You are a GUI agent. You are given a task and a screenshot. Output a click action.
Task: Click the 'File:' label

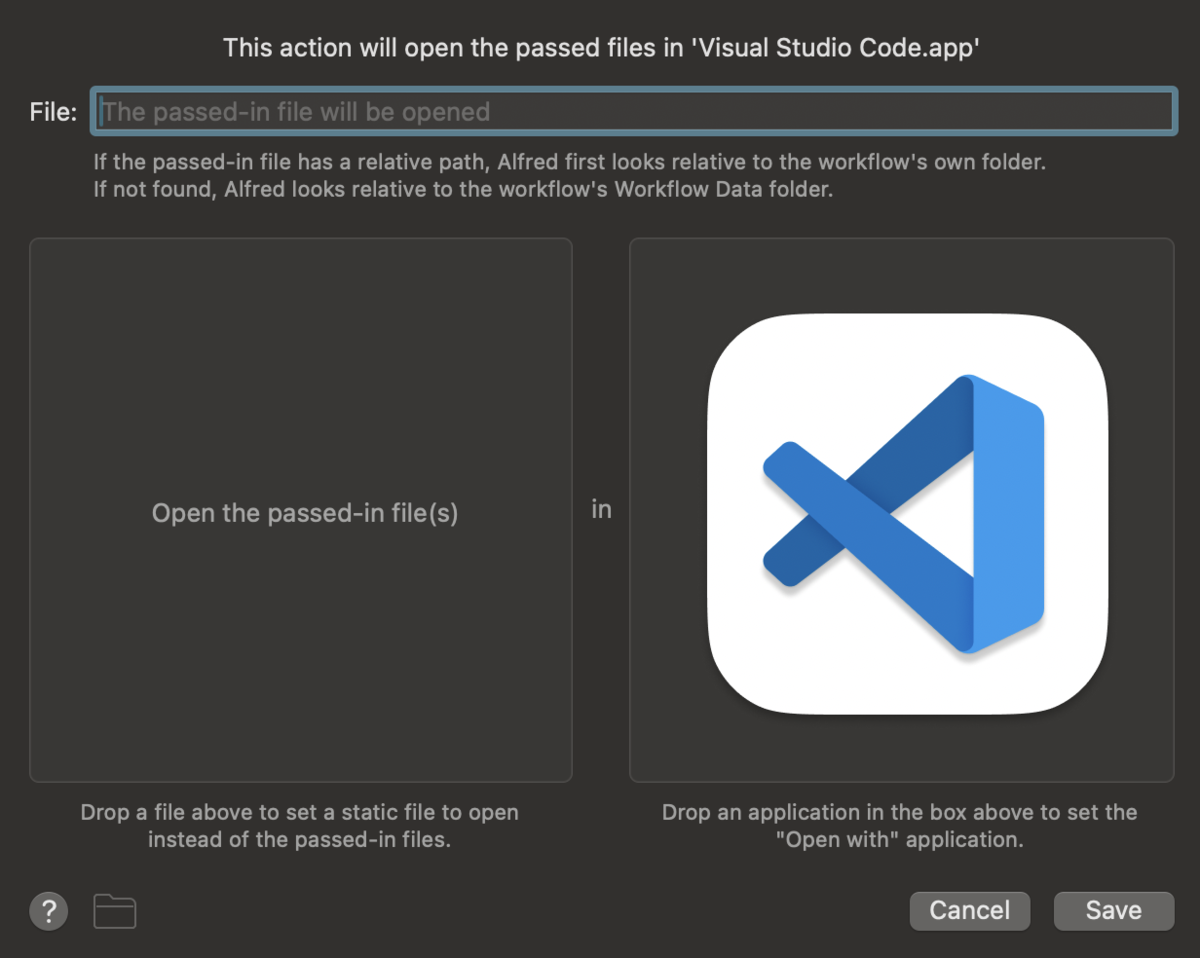point(53,112)
